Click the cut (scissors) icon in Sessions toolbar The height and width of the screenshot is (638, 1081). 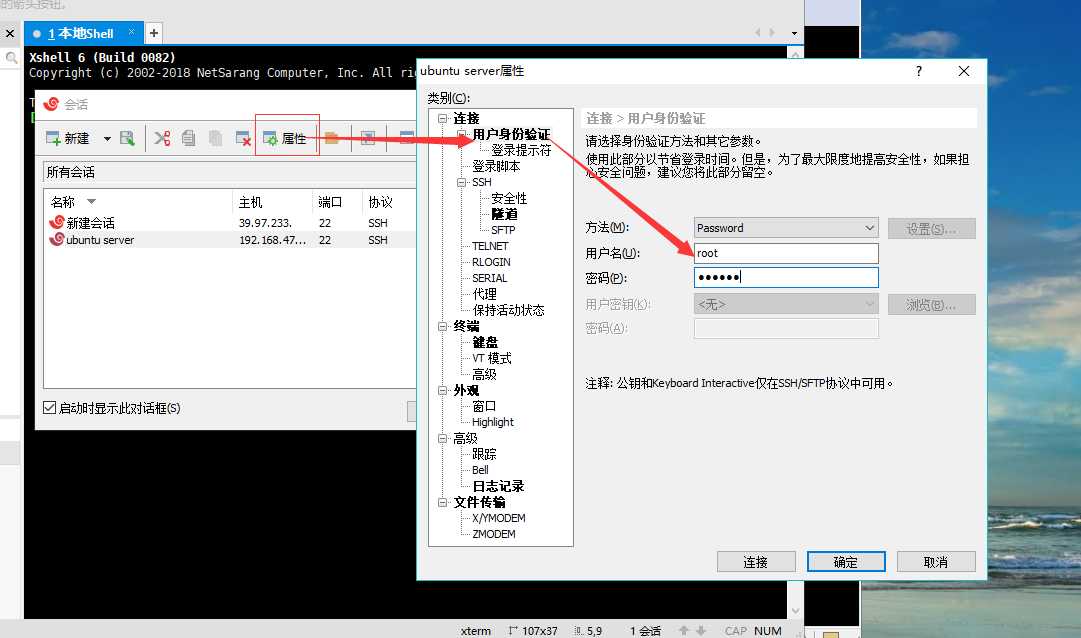tap(162, 139)
